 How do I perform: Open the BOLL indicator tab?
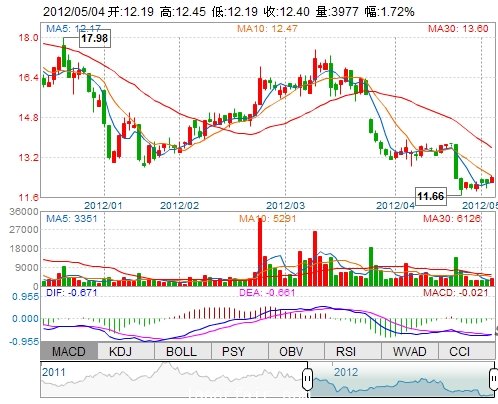coord(183,351)
